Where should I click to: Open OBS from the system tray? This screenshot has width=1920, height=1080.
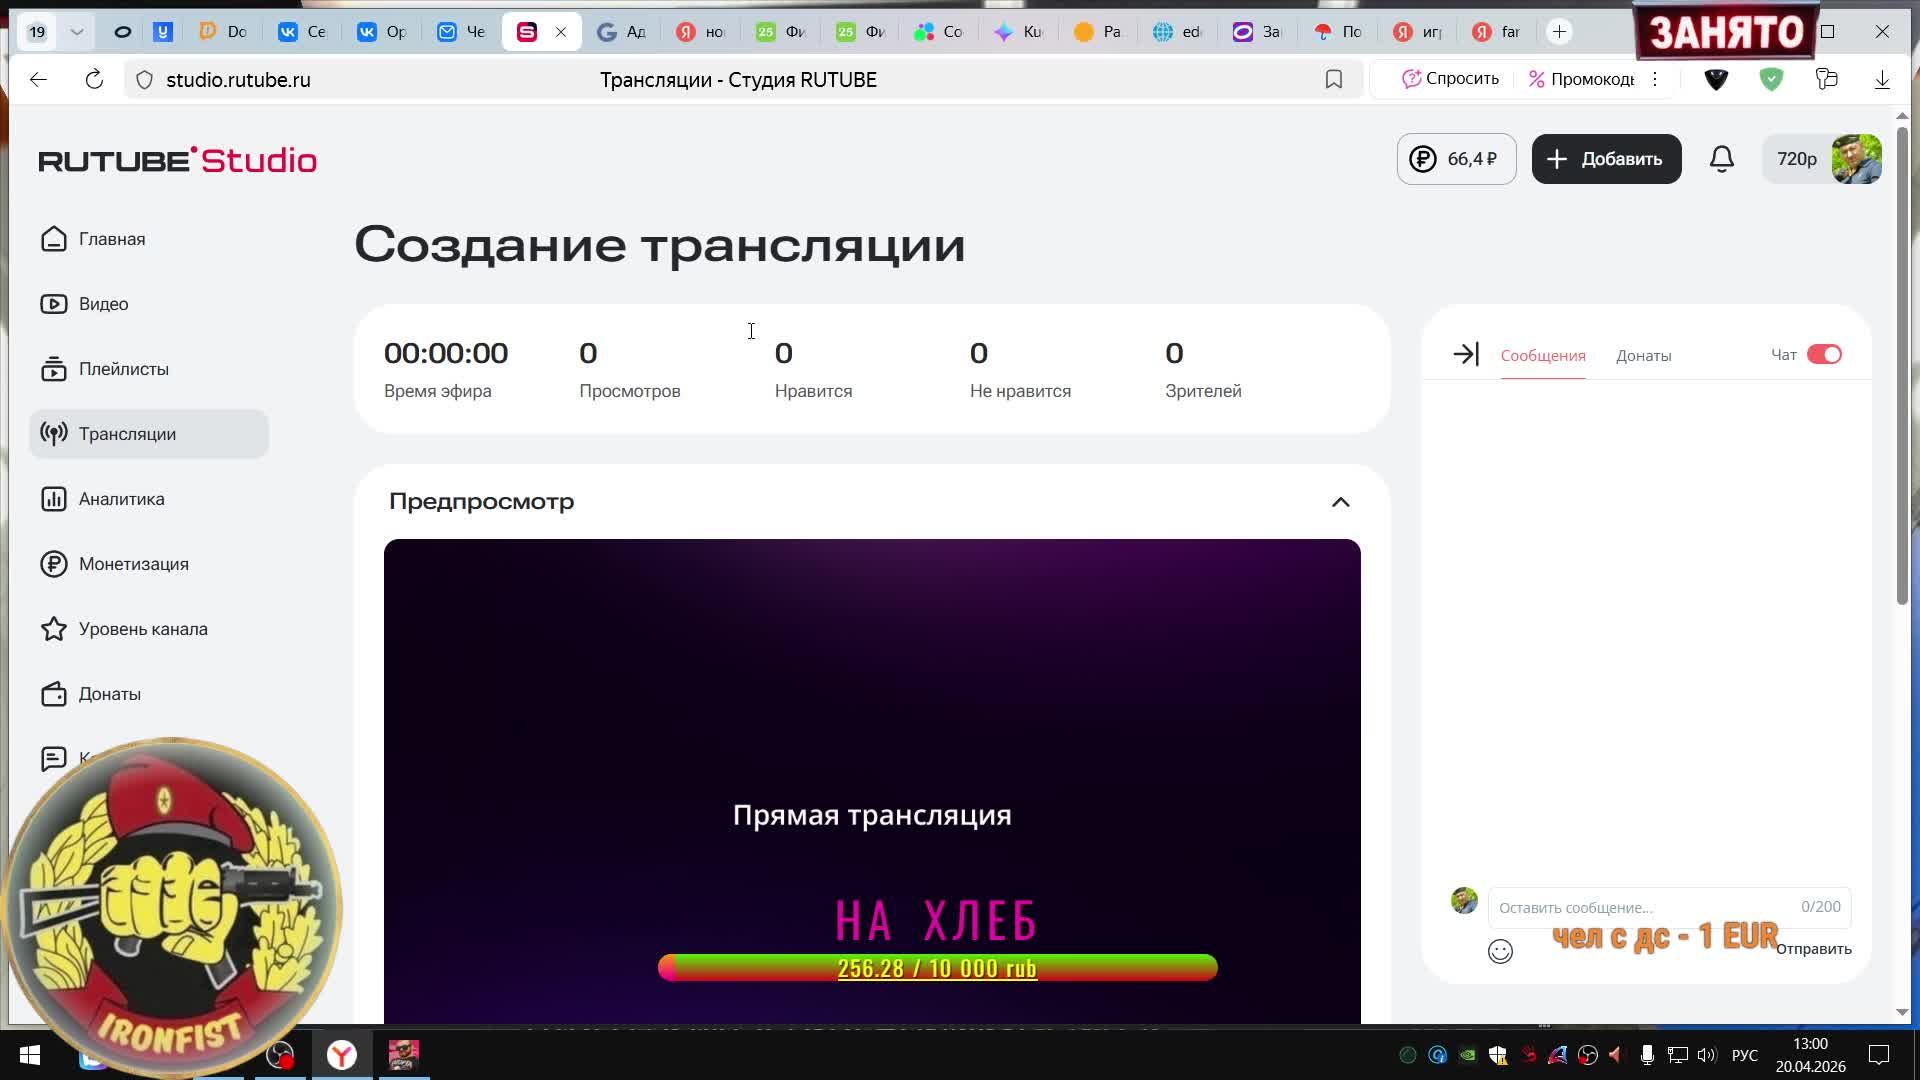pos(1587,1055)
